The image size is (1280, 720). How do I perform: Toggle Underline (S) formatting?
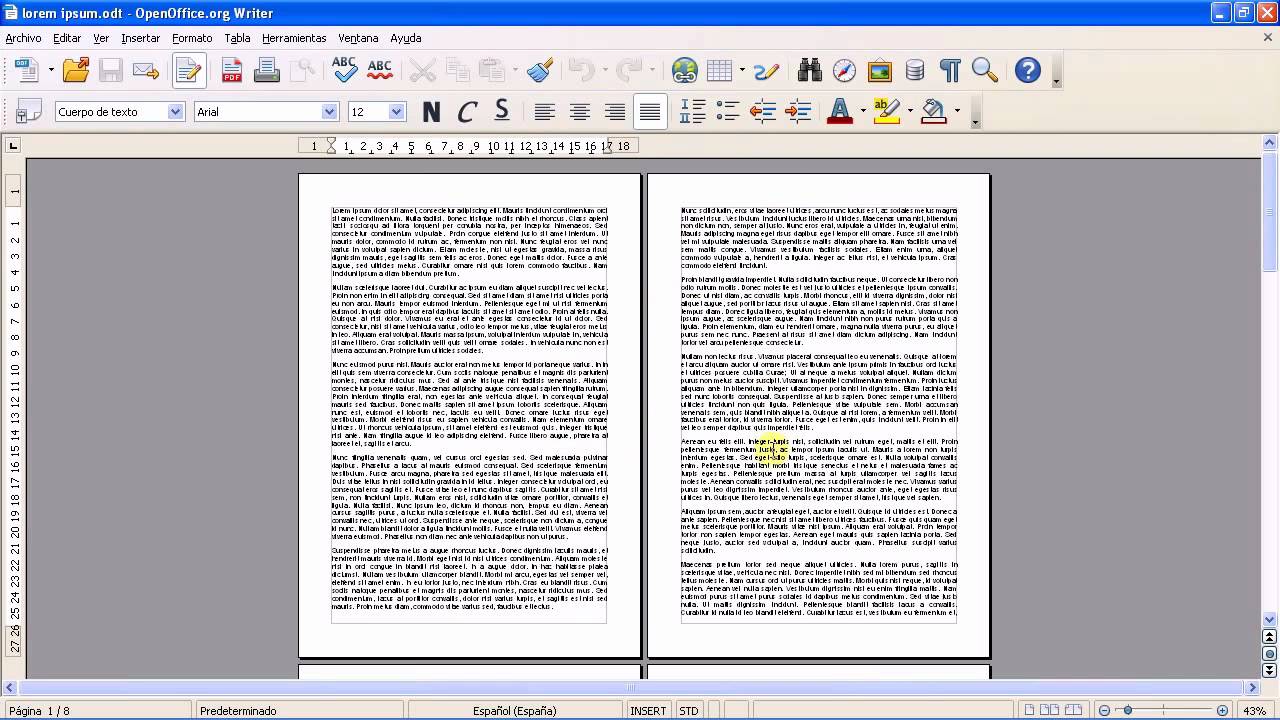pos(501,111)
